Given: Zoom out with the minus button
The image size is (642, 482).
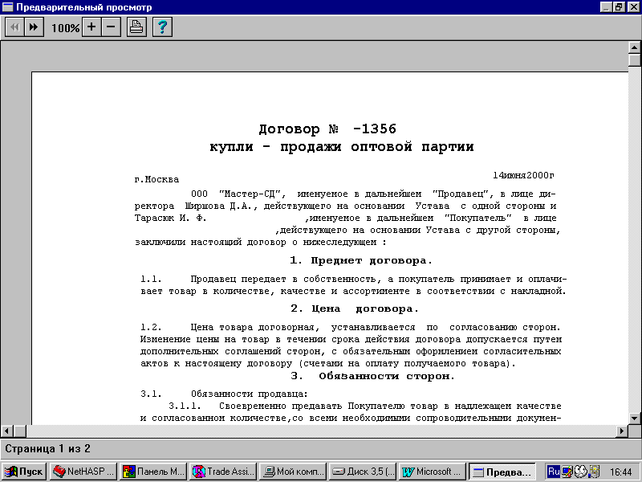Looking at the screenshot, I should (x=111, y=28).
